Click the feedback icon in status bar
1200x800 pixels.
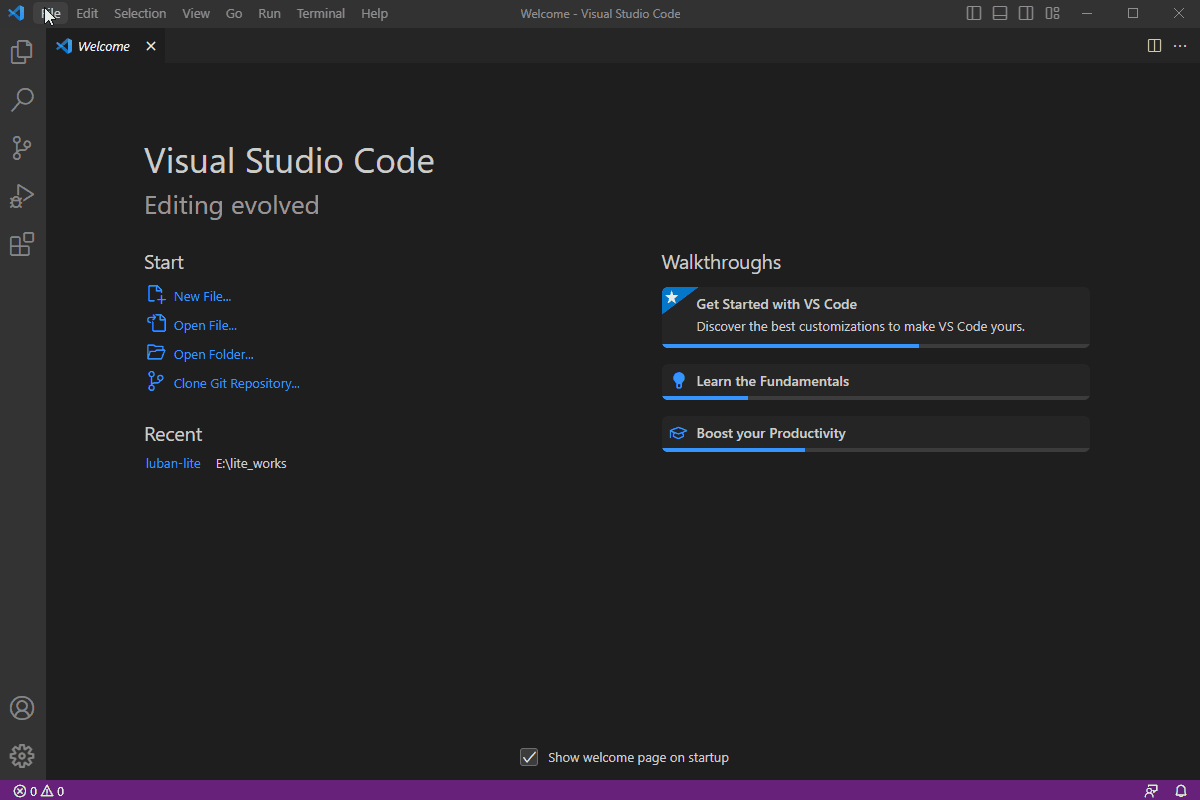tap(1152, 791)
